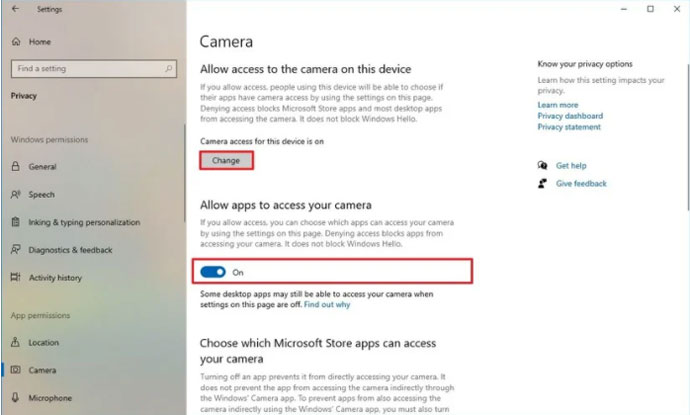Open the Microphone permissions page
Image resolution: width=690 pixels, height=415 pixels.
[x=50, y=398]
